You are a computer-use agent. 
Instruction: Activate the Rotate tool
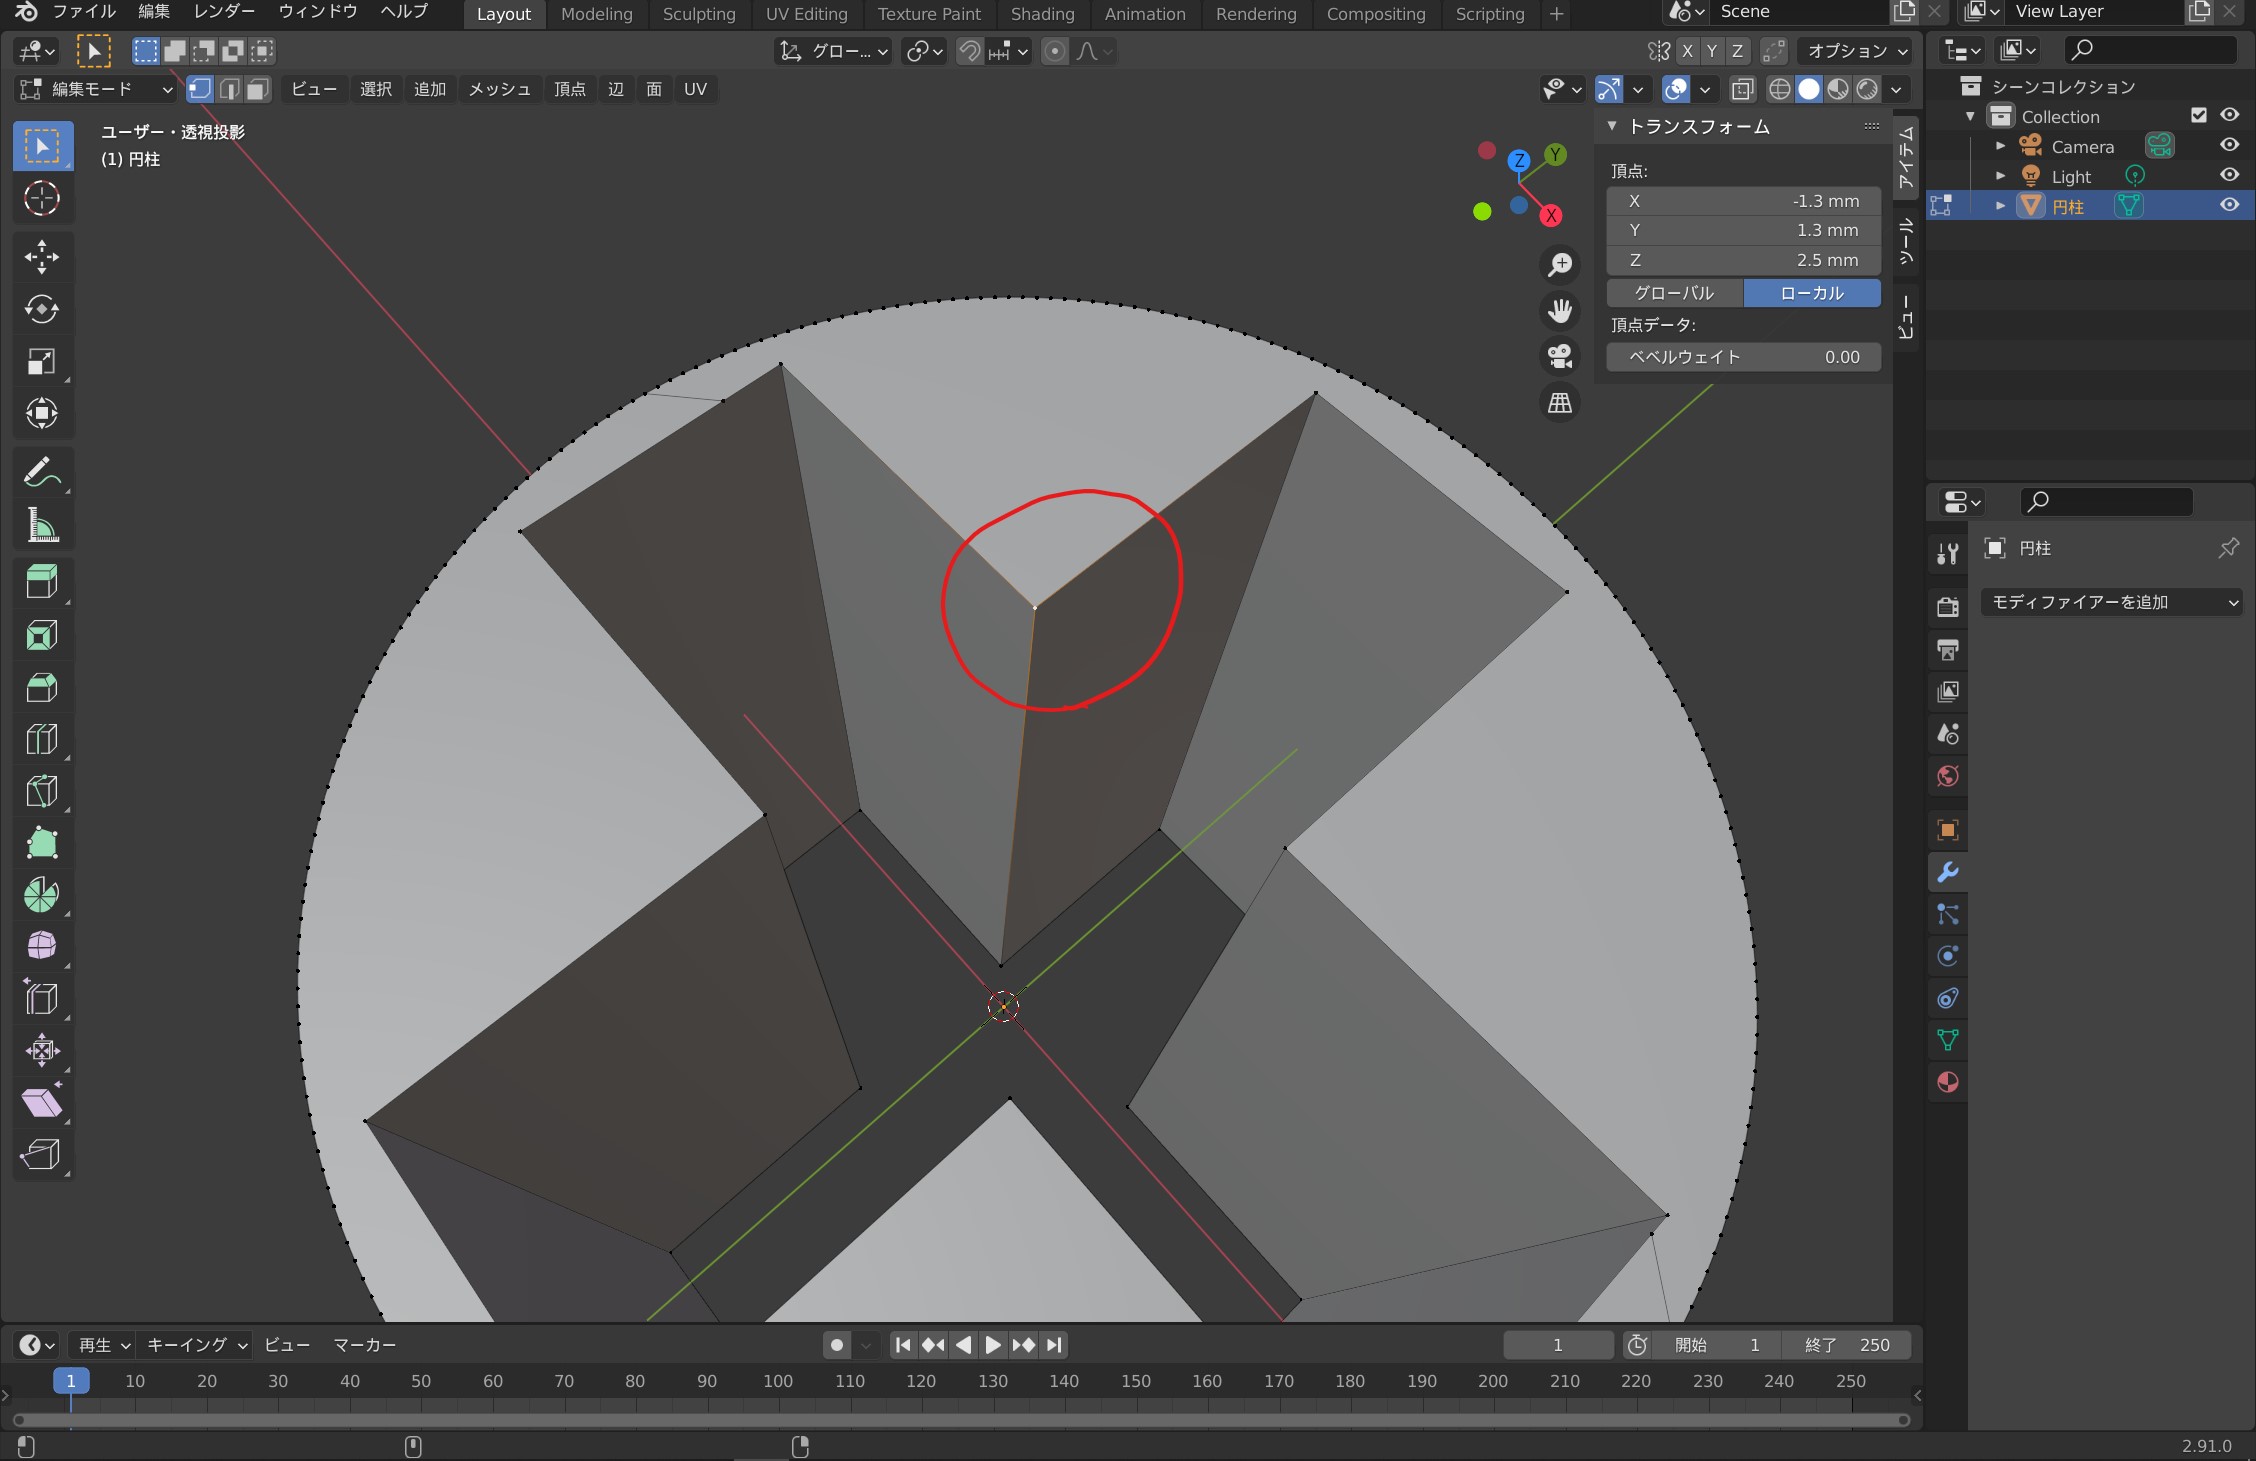point(42,309)
